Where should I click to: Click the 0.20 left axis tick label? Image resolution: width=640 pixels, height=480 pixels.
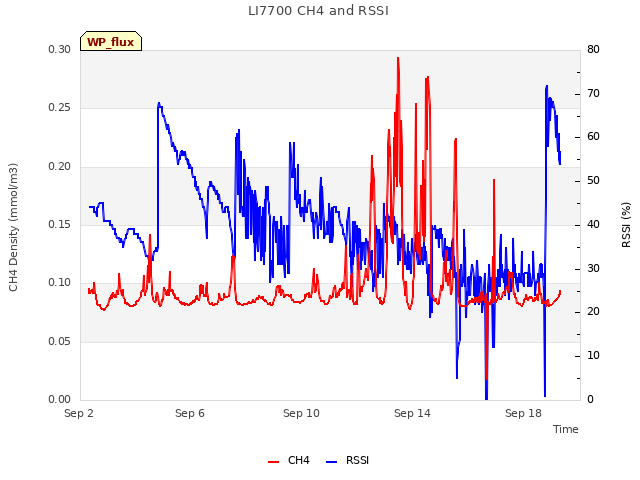(60, 167)
